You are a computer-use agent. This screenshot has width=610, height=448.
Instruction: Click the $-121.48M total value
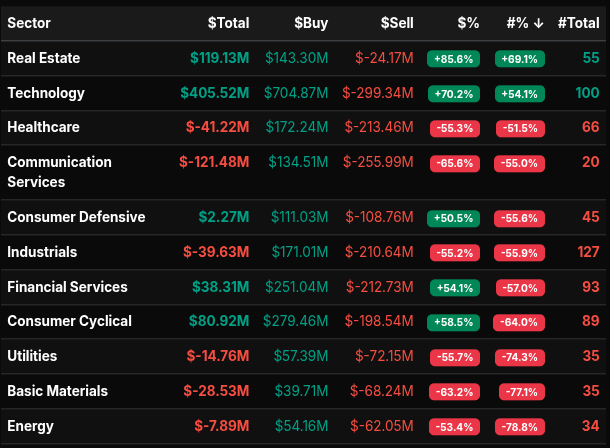pyautogui.click(x=214, y=162)
